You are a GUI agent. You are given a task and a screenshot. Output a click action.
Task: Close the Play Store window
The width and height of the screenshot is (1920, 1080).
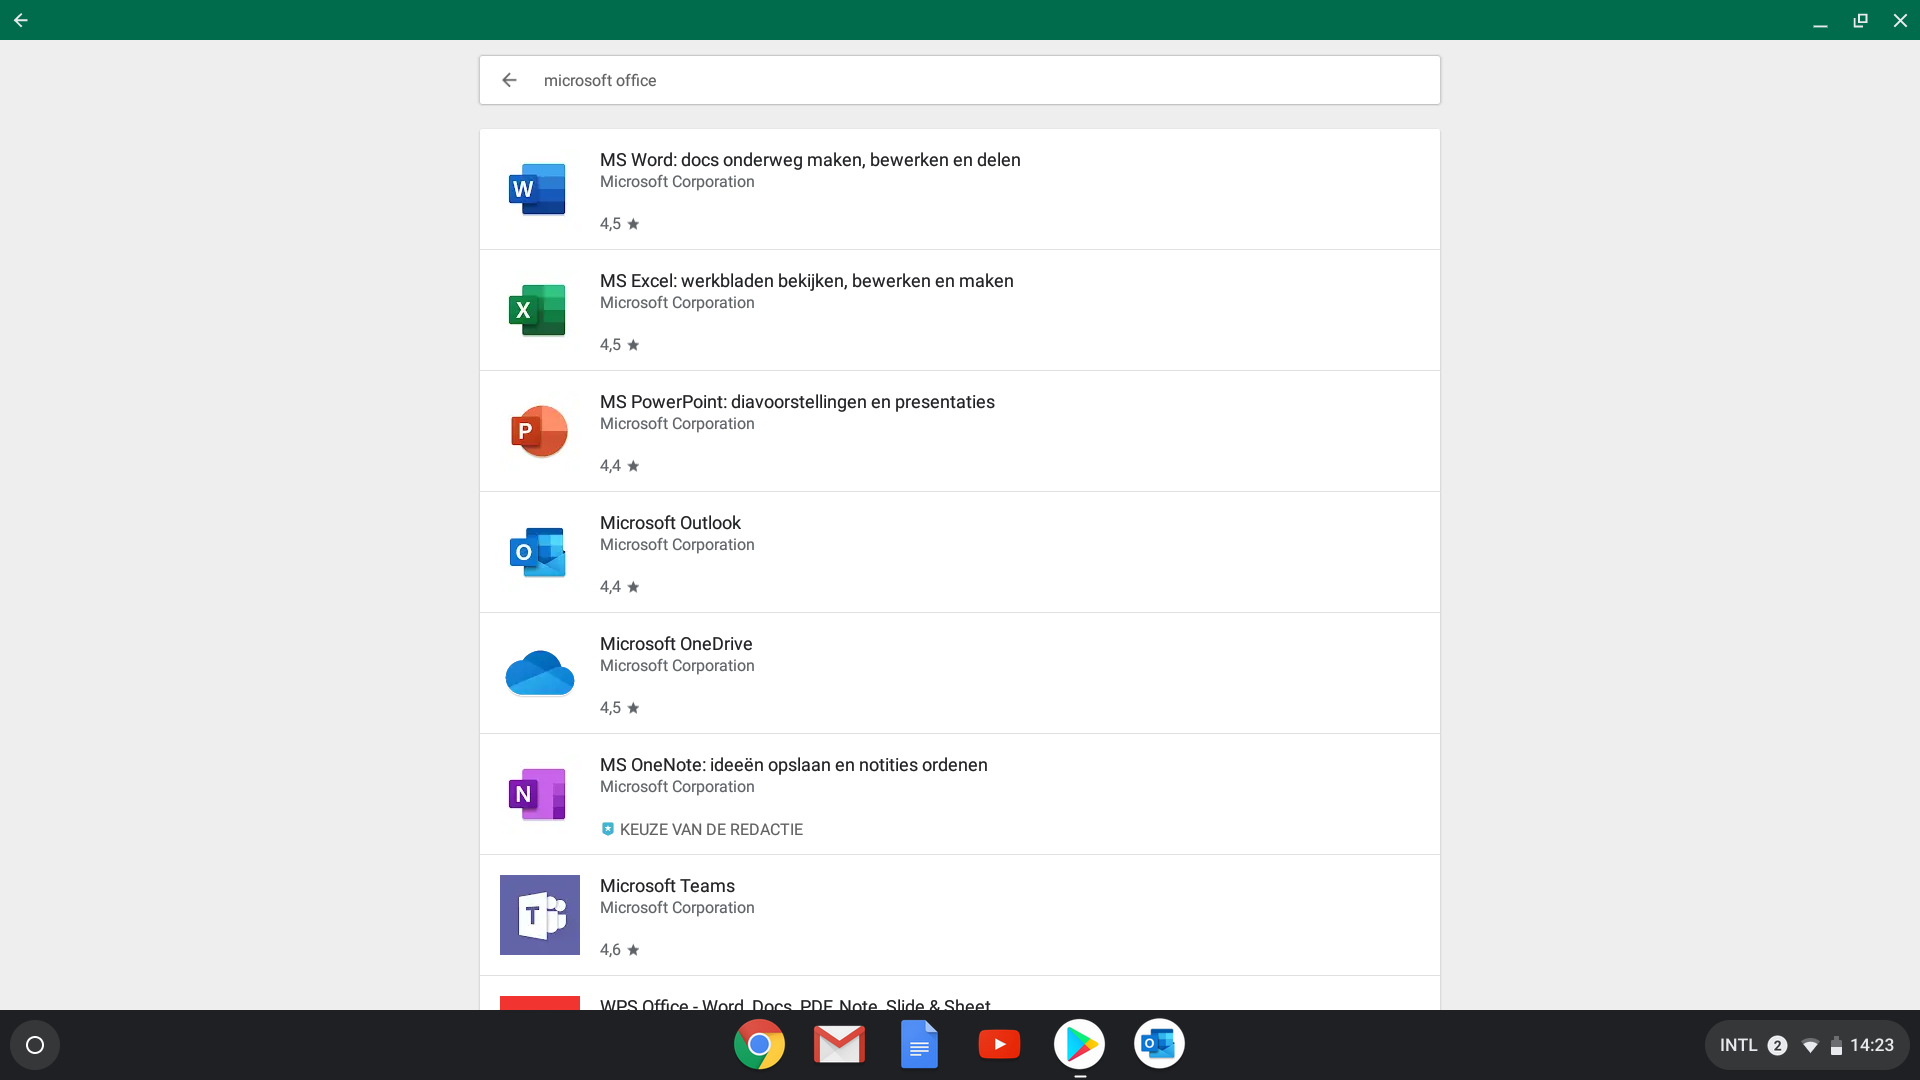click(1900, 20)
